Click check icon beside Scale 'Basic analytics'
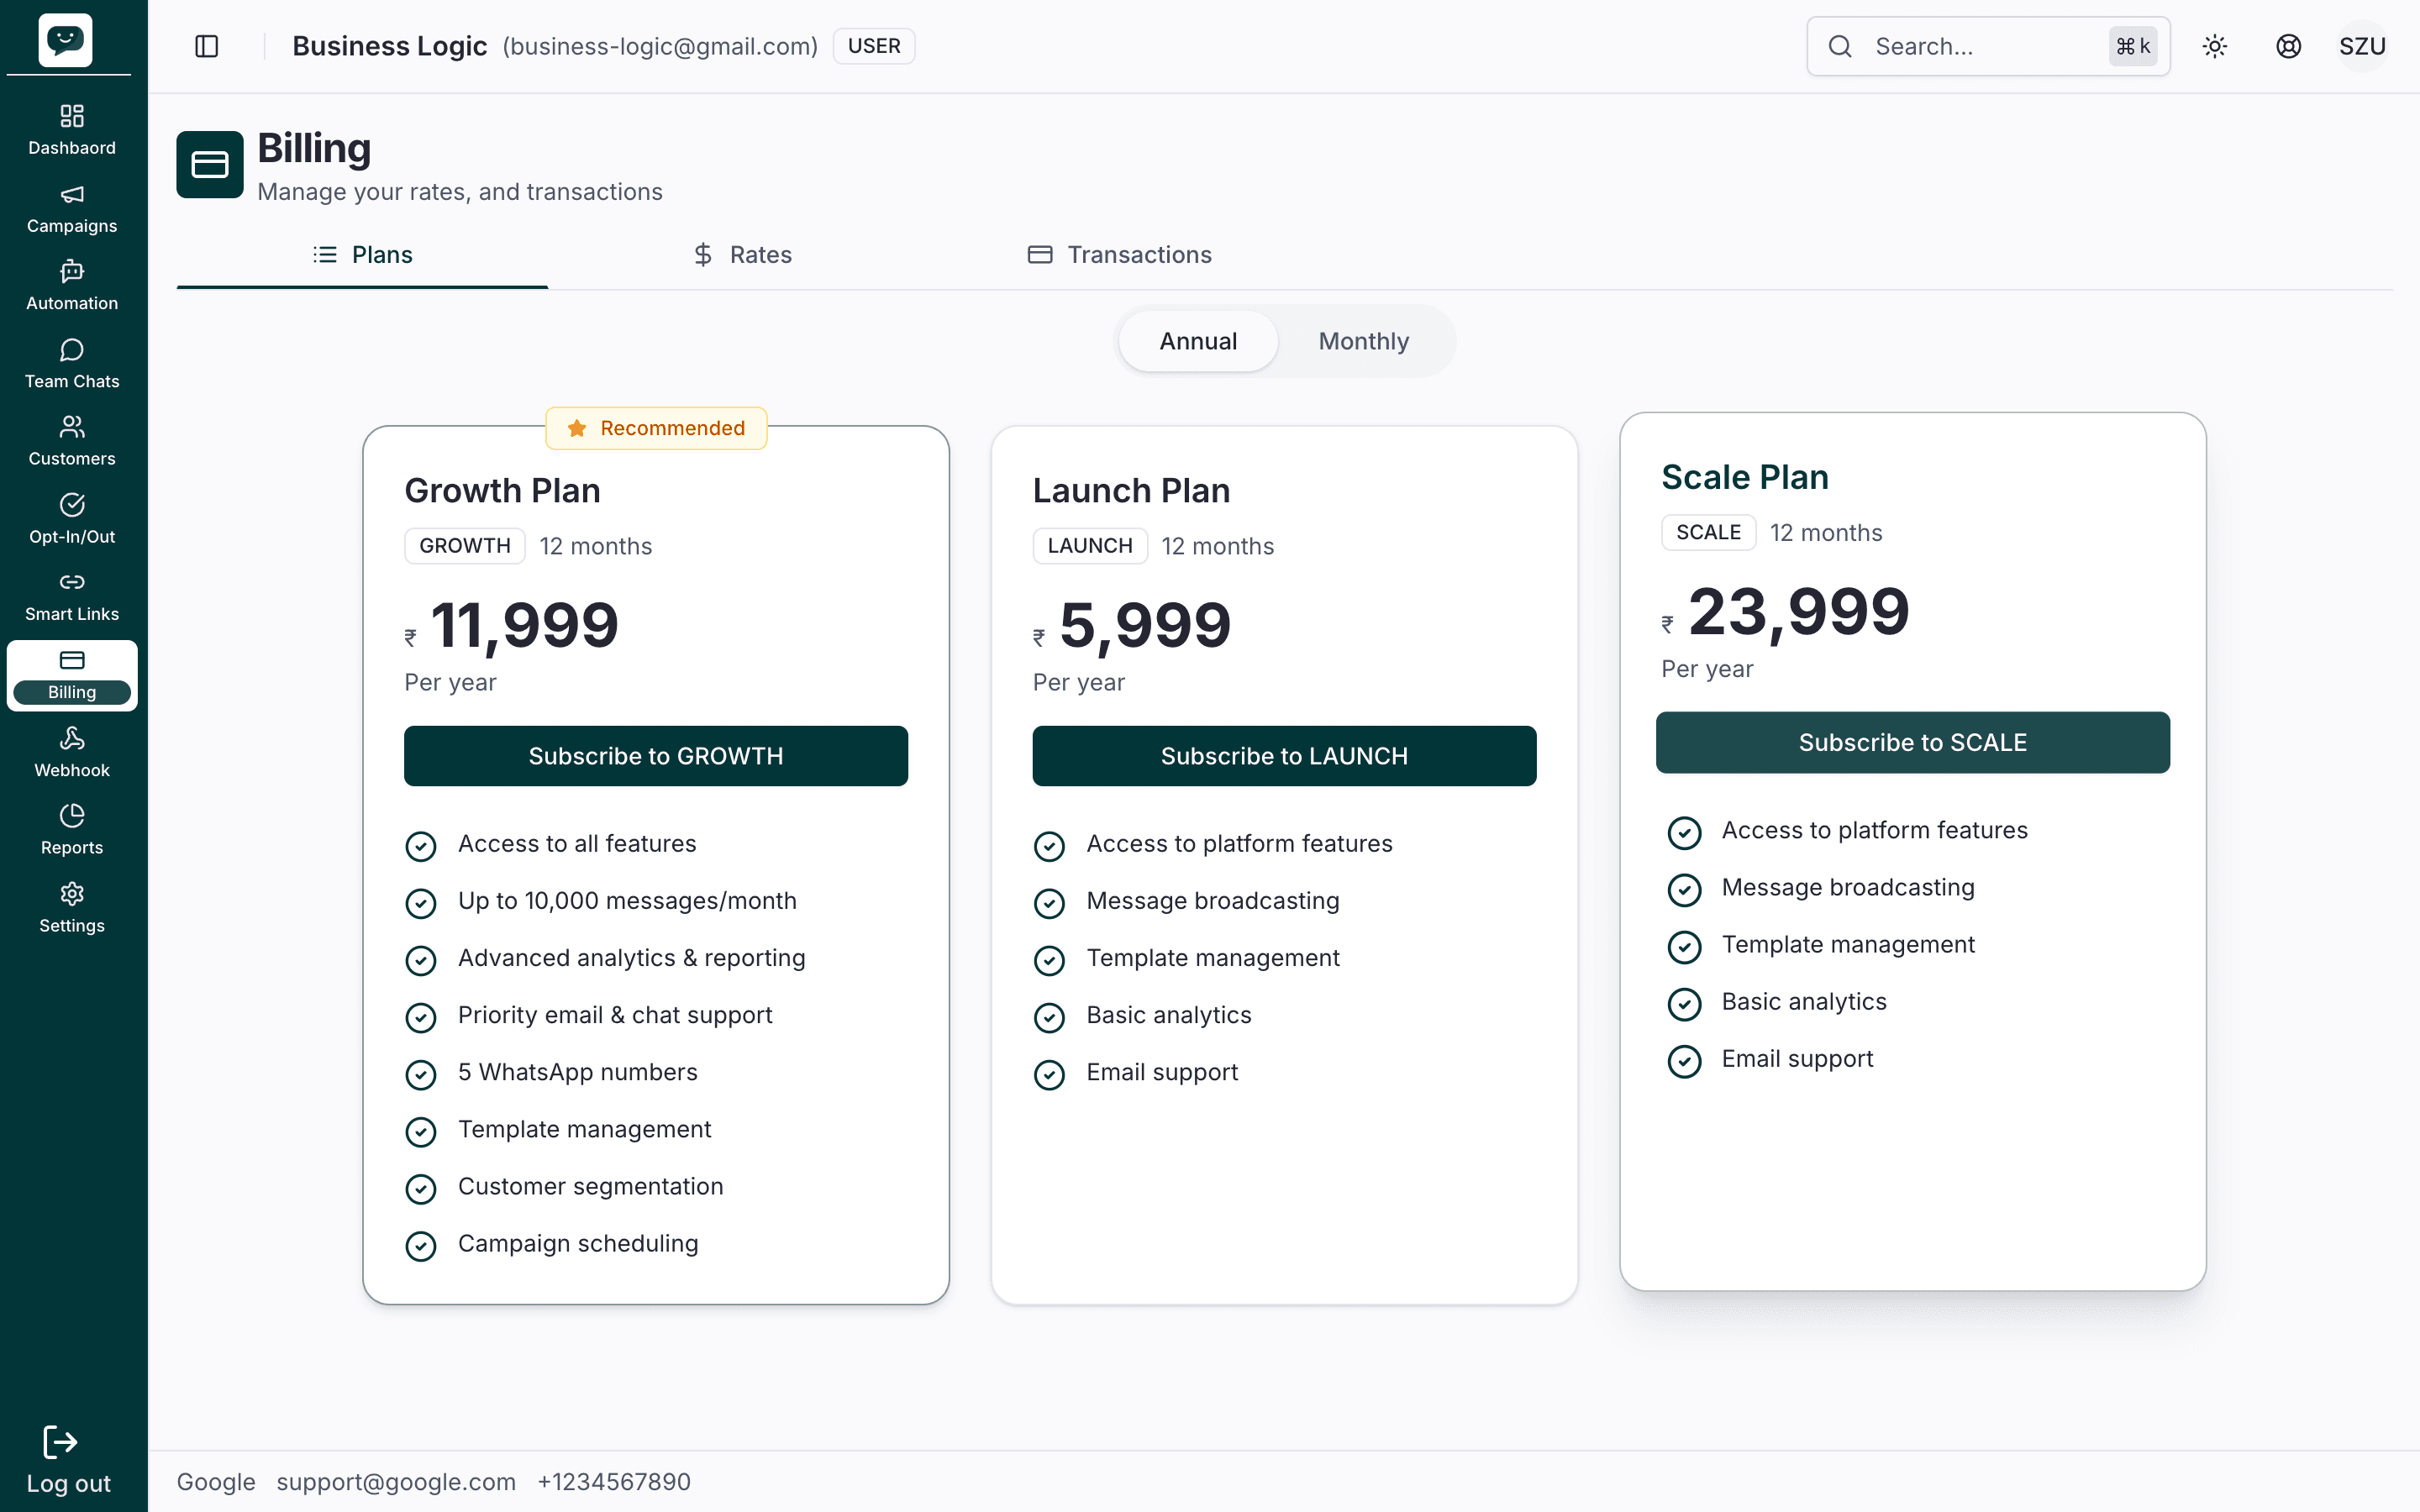 tap(1685, 1004)
